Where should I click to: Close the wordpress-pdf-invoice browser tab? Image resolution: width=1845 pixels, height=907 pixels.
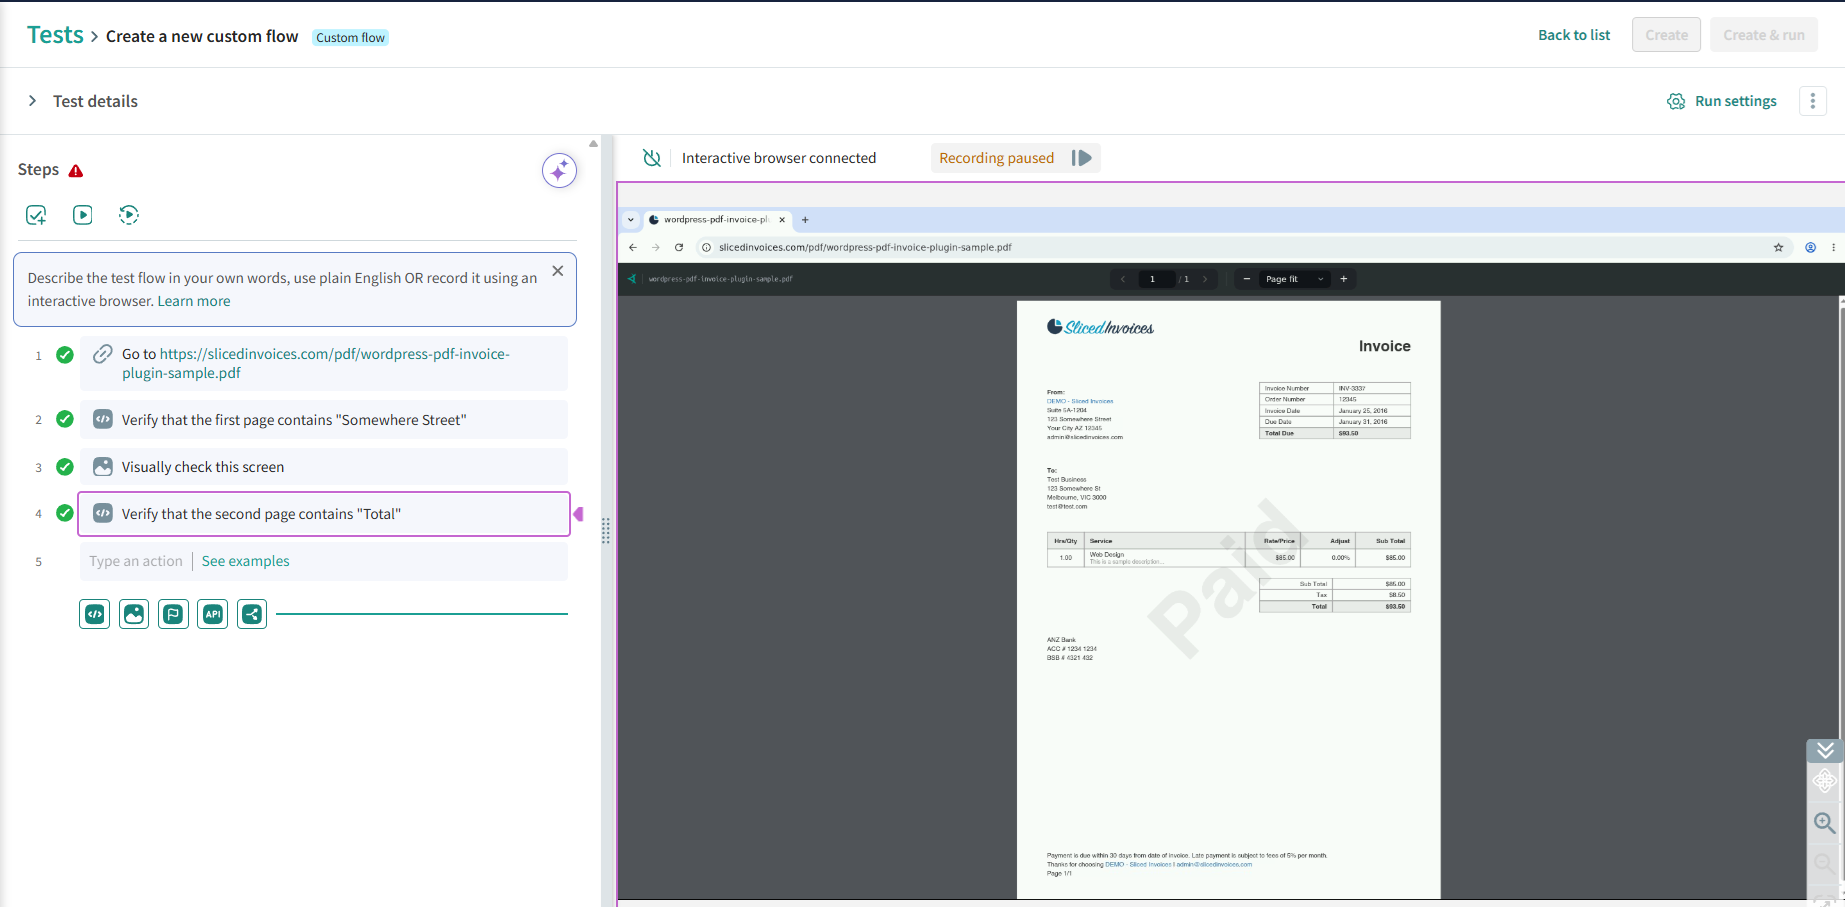[x=782, y=220]
